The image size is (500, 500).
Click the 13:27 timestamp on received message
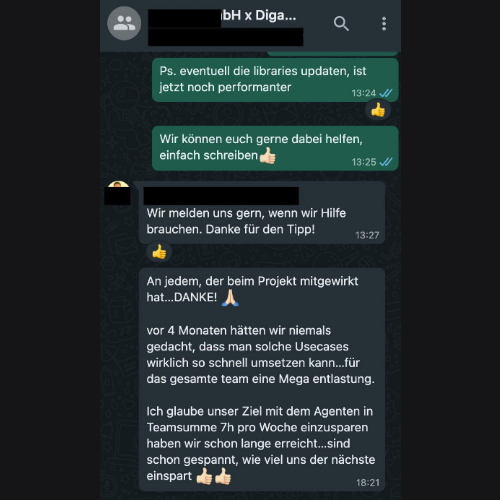pos(367,235)
